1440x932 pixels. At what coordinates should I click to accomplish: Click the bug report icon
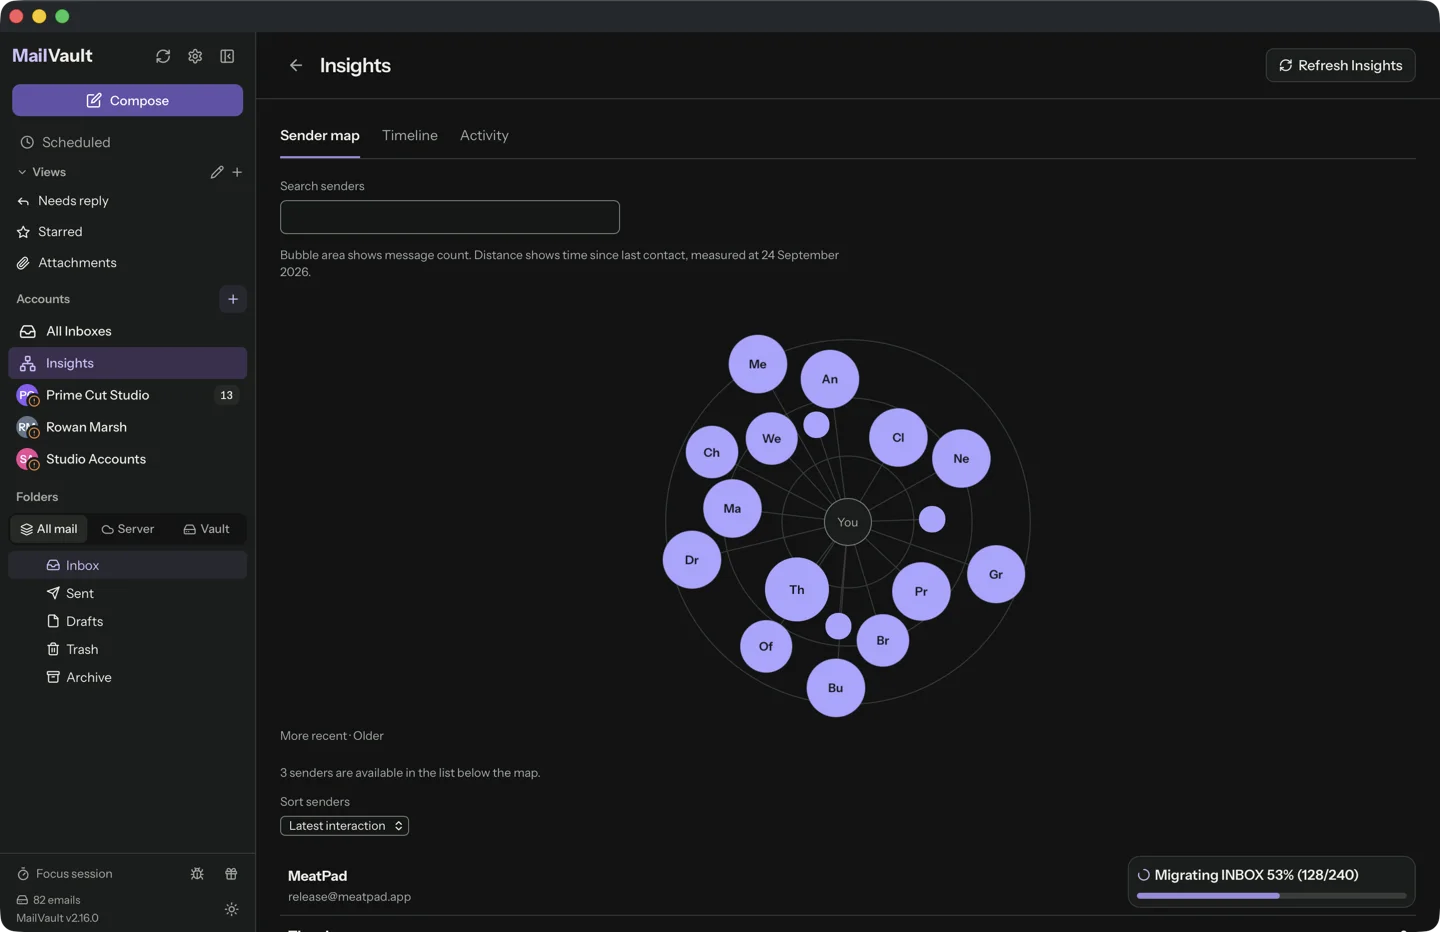[197, 874]
